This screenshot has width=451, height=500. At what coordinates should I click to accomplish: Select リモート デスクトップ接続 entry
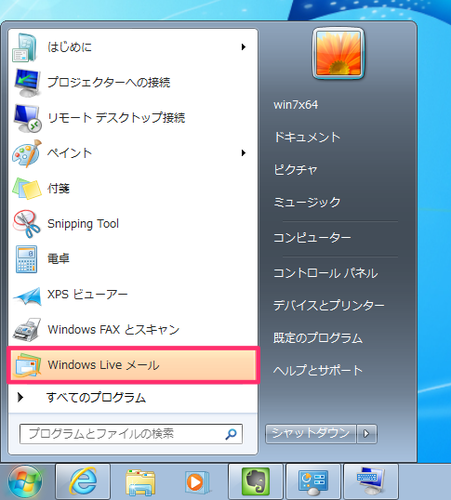[133, 118]
